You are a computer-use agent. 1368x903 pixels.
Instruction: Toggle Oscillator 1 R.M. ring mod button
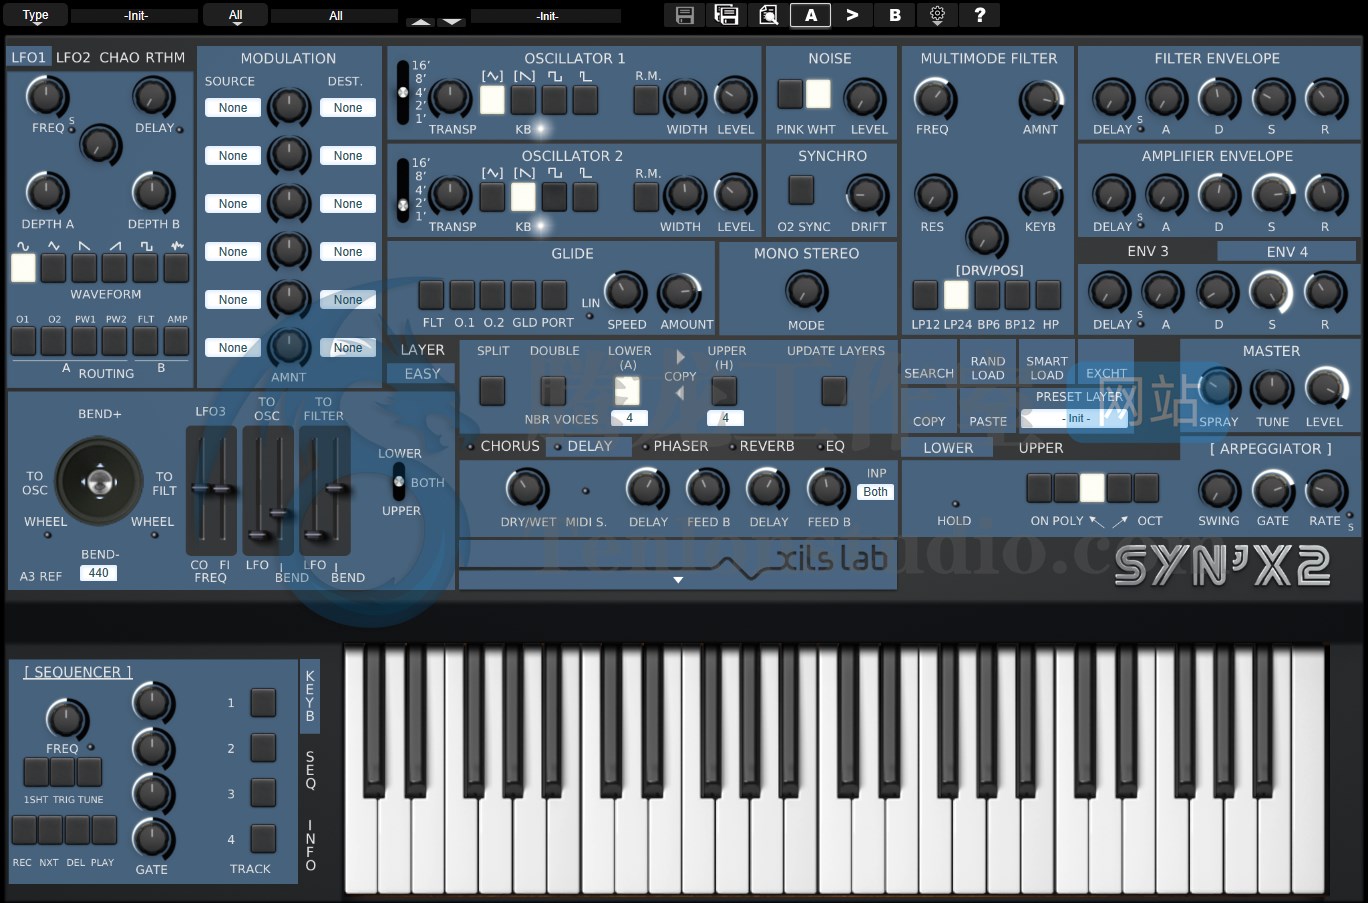(x=646, y=99)
